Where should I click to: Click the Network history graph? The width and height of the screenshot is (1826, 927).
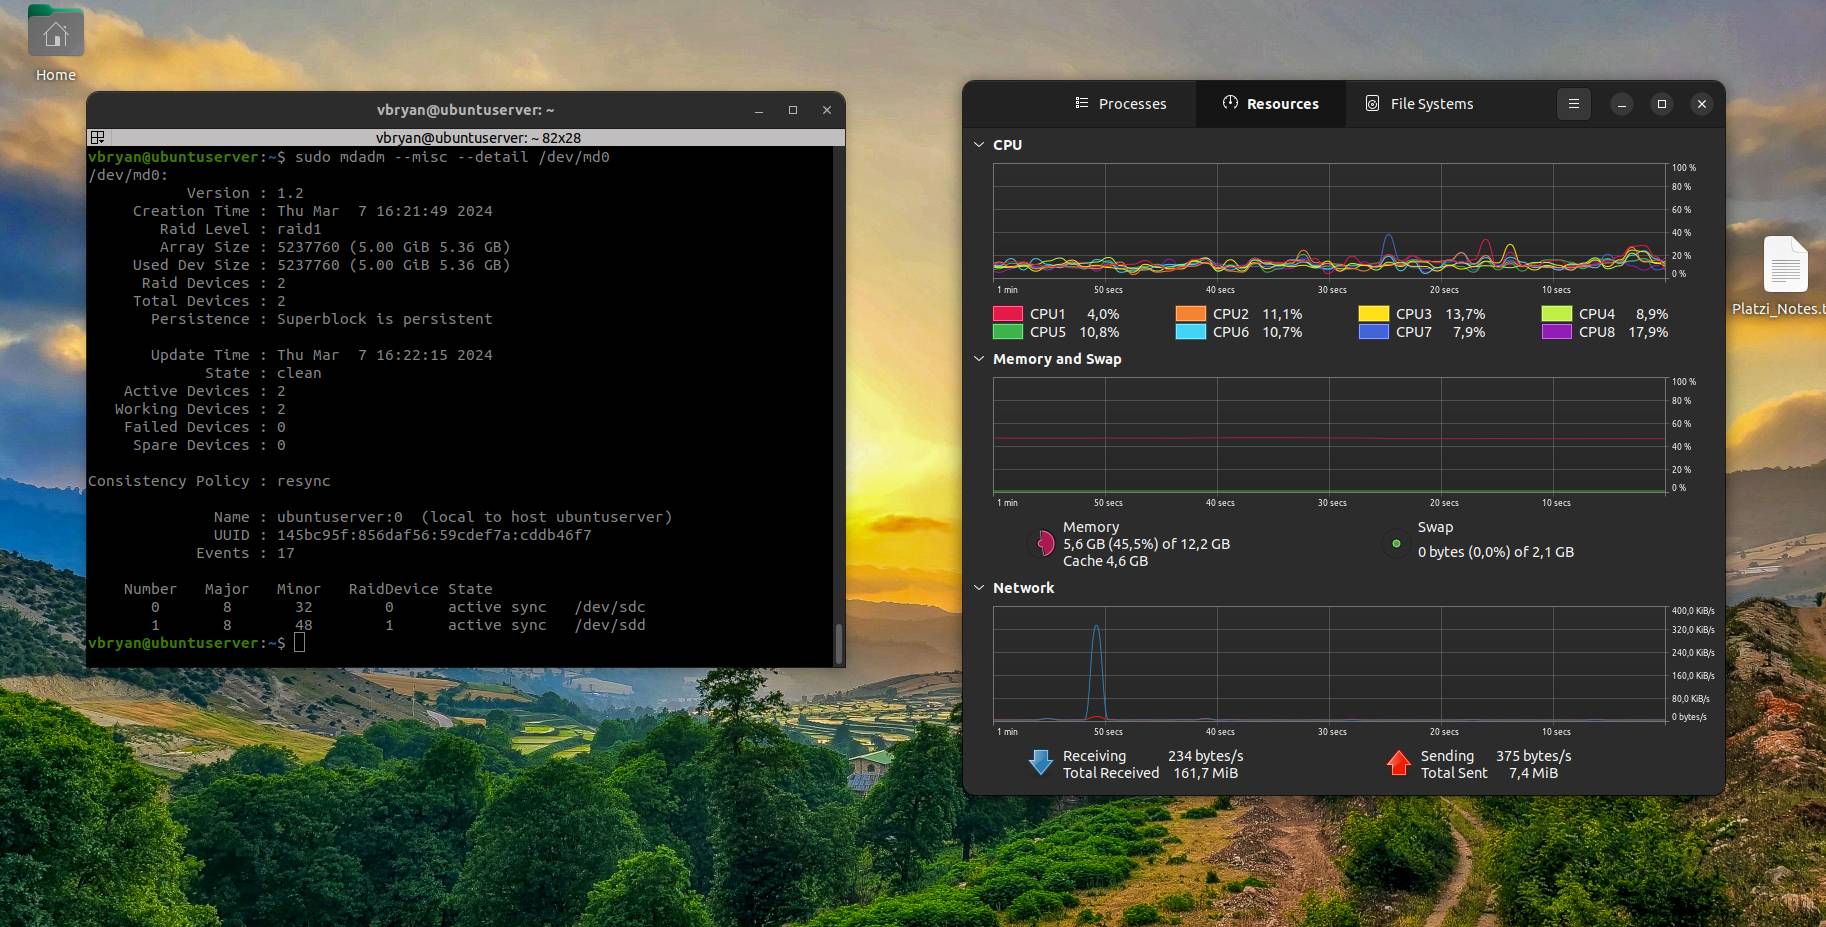coord(1329,664)
